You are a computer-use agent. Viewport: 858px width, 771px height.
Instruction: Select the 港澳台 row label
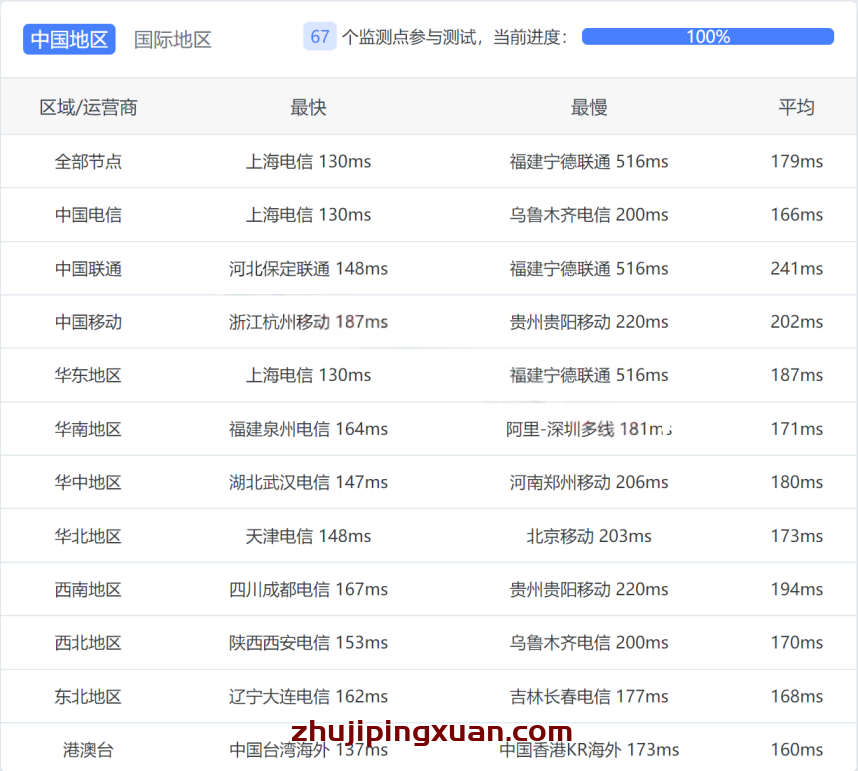point(88,750)
